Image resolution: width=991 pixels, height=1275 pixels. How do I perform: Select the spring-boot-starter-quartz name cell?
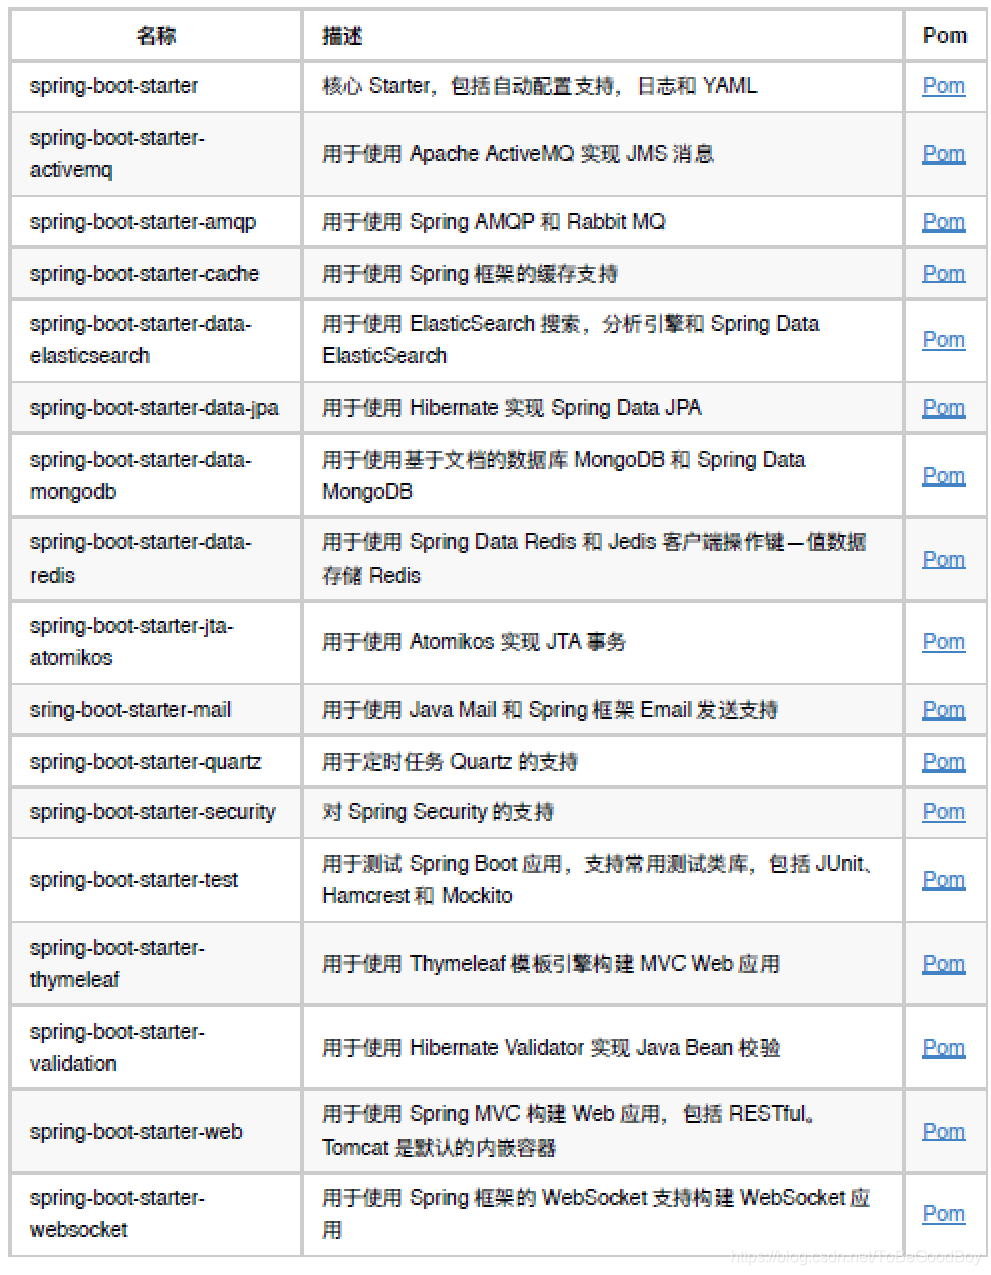pos(156,762)
